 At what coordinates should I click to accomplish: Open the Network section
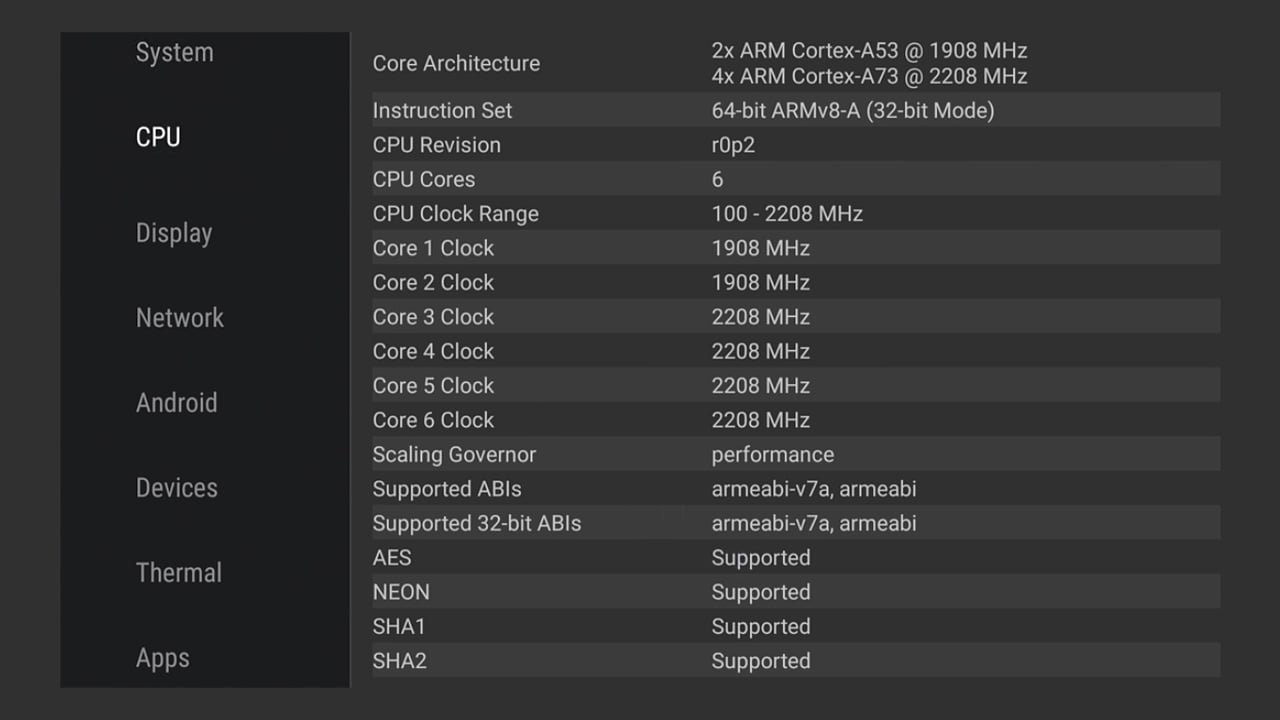180,318
